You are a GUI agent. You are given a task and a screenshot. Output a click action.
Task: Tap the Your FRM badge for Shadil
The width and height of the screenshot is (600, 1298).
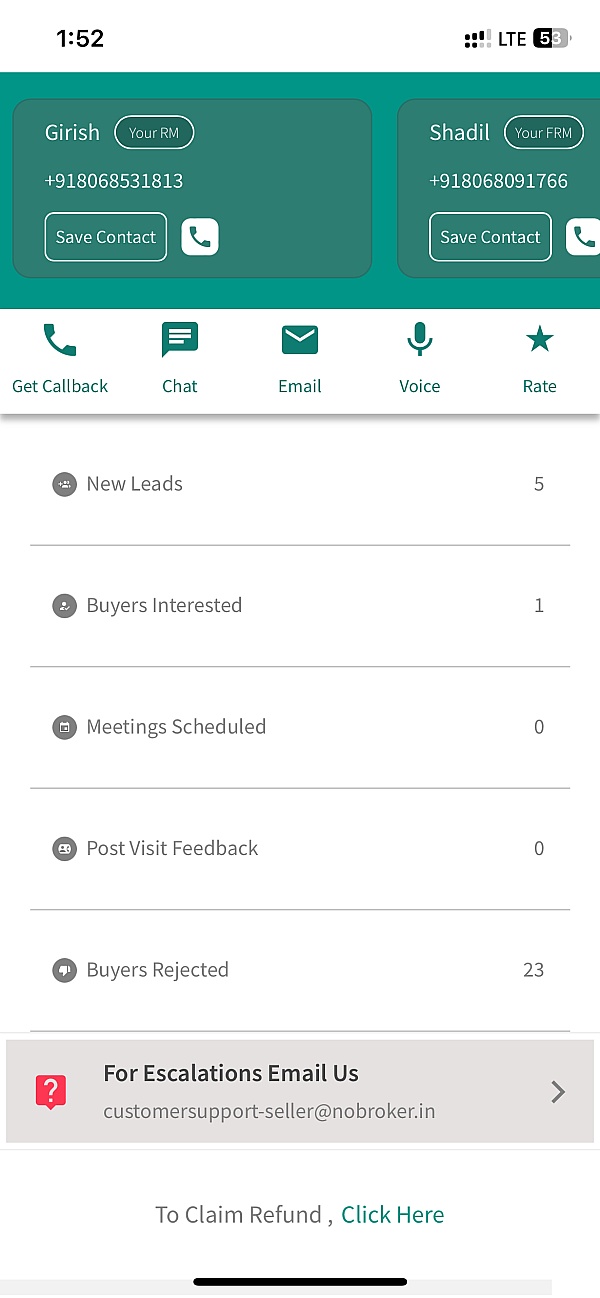tap(543, 133)
